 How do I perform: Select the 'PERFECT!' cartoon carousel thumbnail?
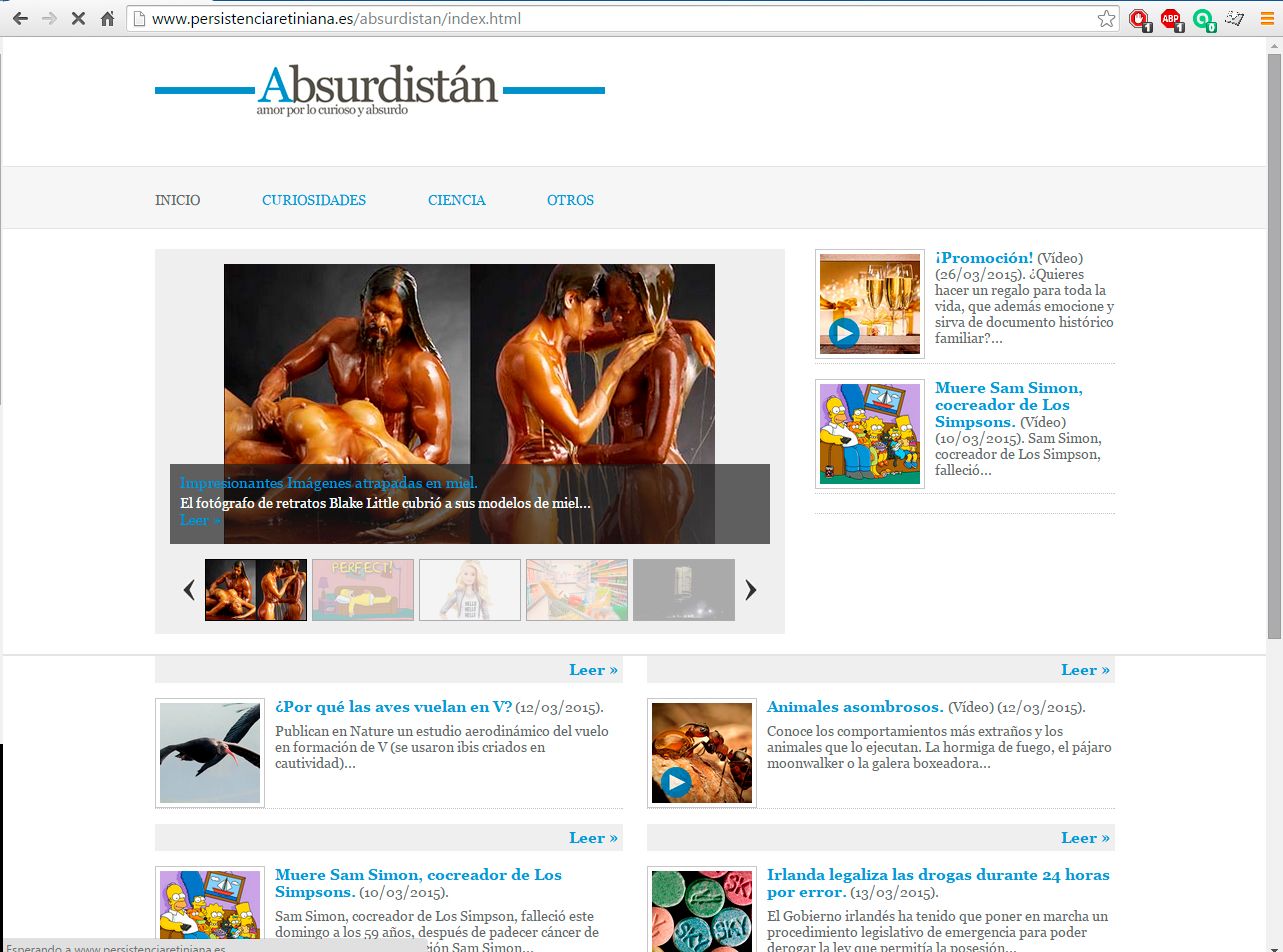[x=363, y=590]
